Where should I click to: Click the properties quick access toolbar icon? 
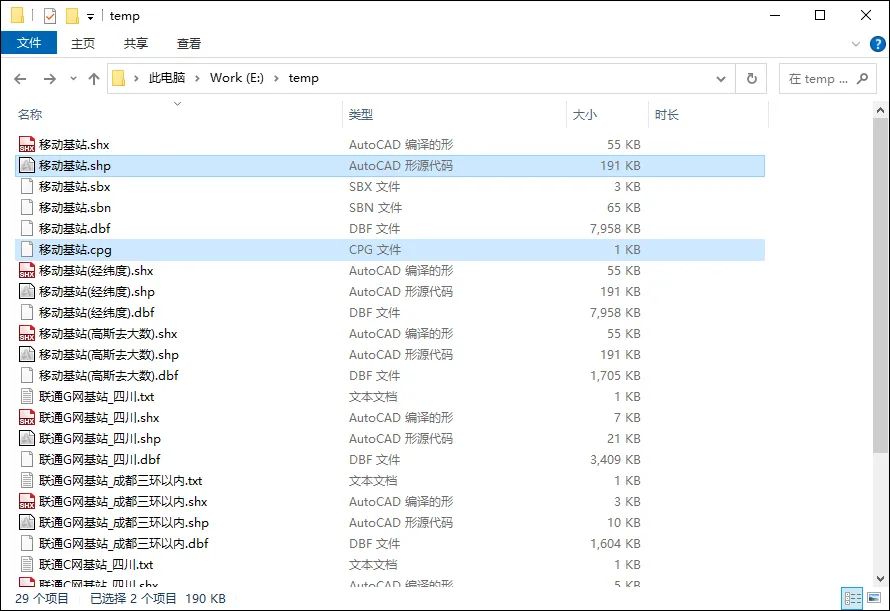click(x=50, y=16)
